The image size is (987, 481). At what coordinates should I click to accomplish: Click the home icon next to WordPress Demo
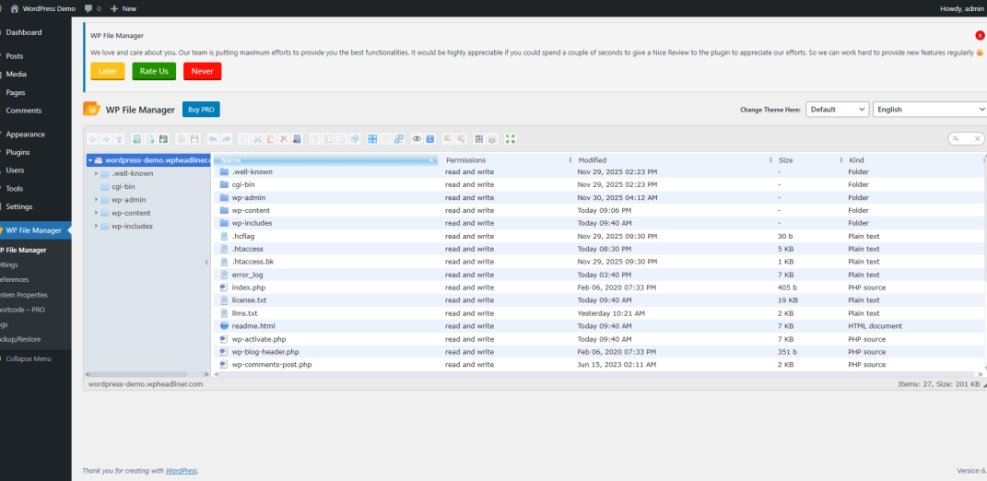point(14,8)
